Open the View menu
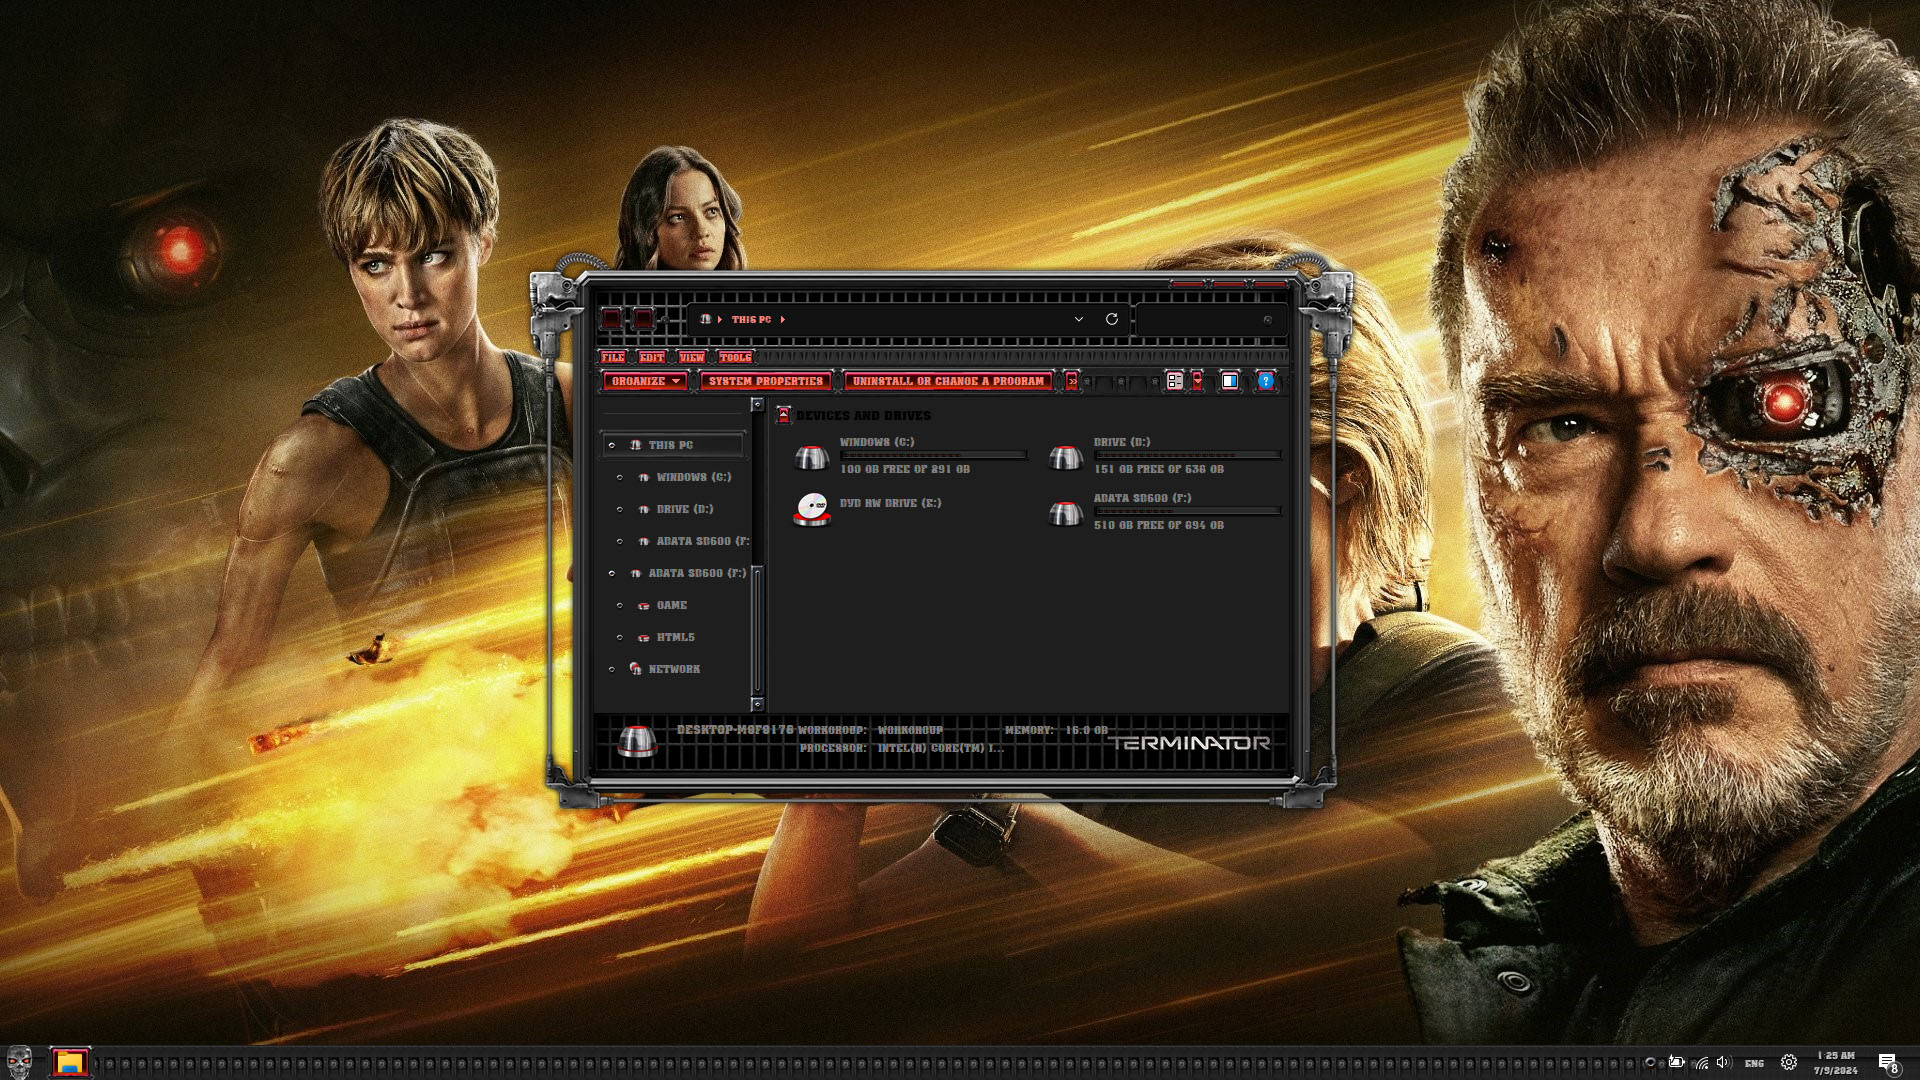 coord(692,357)
